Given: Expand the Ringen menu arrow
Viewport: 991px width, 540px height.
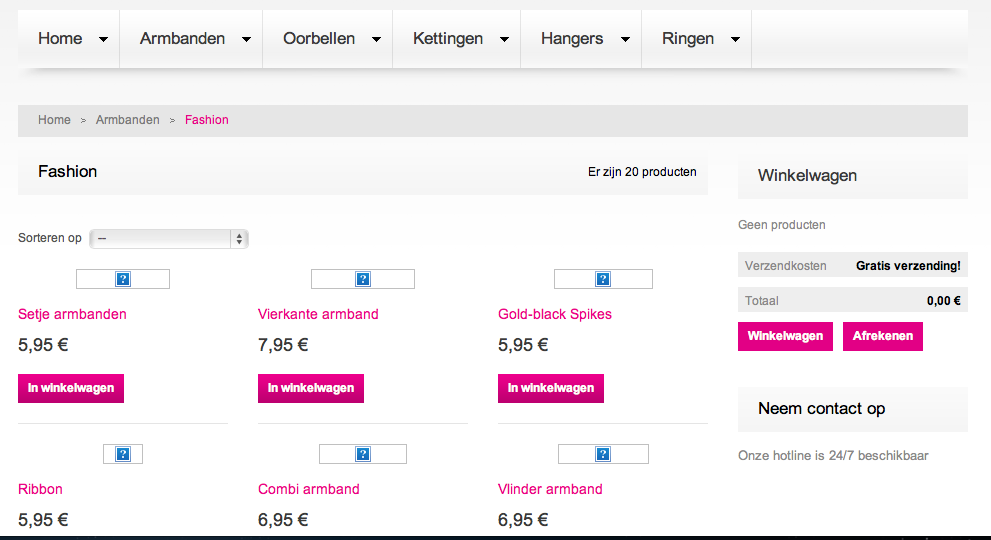Looking at the screenshot, I should coord(735,39).
